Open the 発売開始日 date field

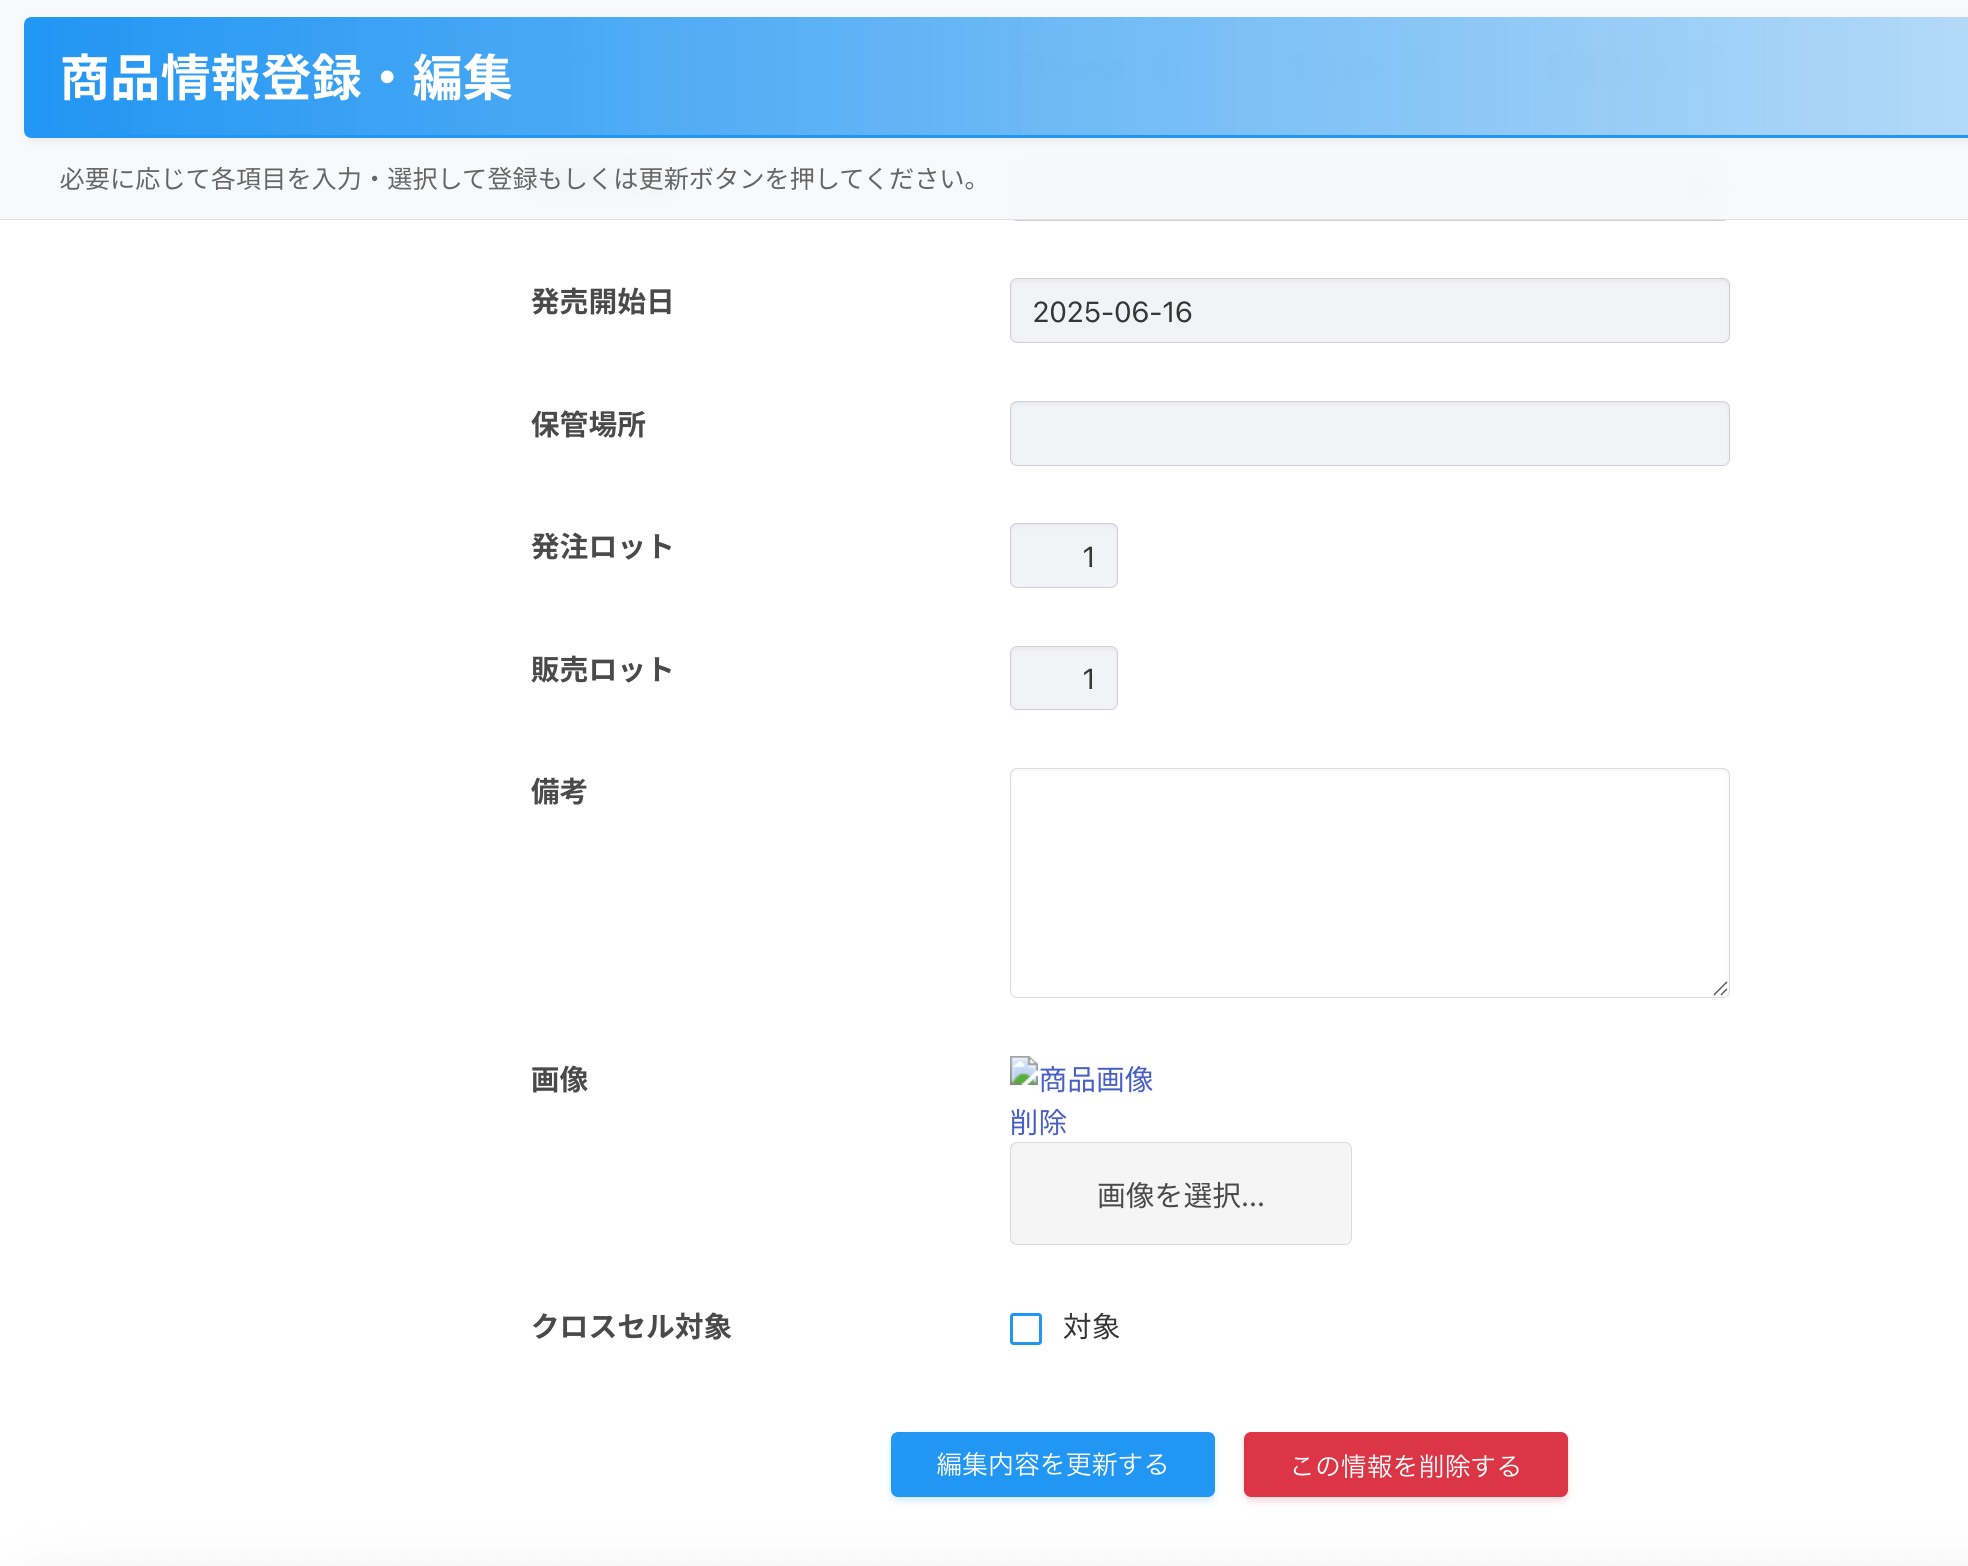pyautogui.click(x=1369, y=311)
